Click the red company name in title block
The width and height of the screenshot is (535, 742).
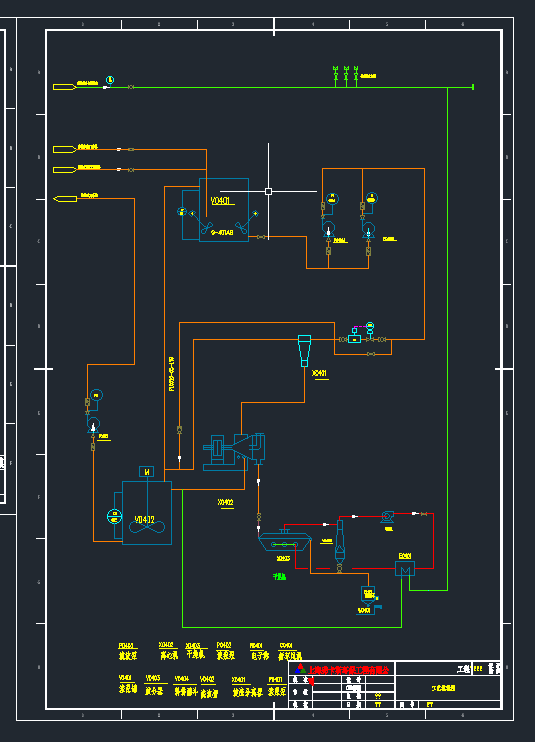click(x=348, y=670)
